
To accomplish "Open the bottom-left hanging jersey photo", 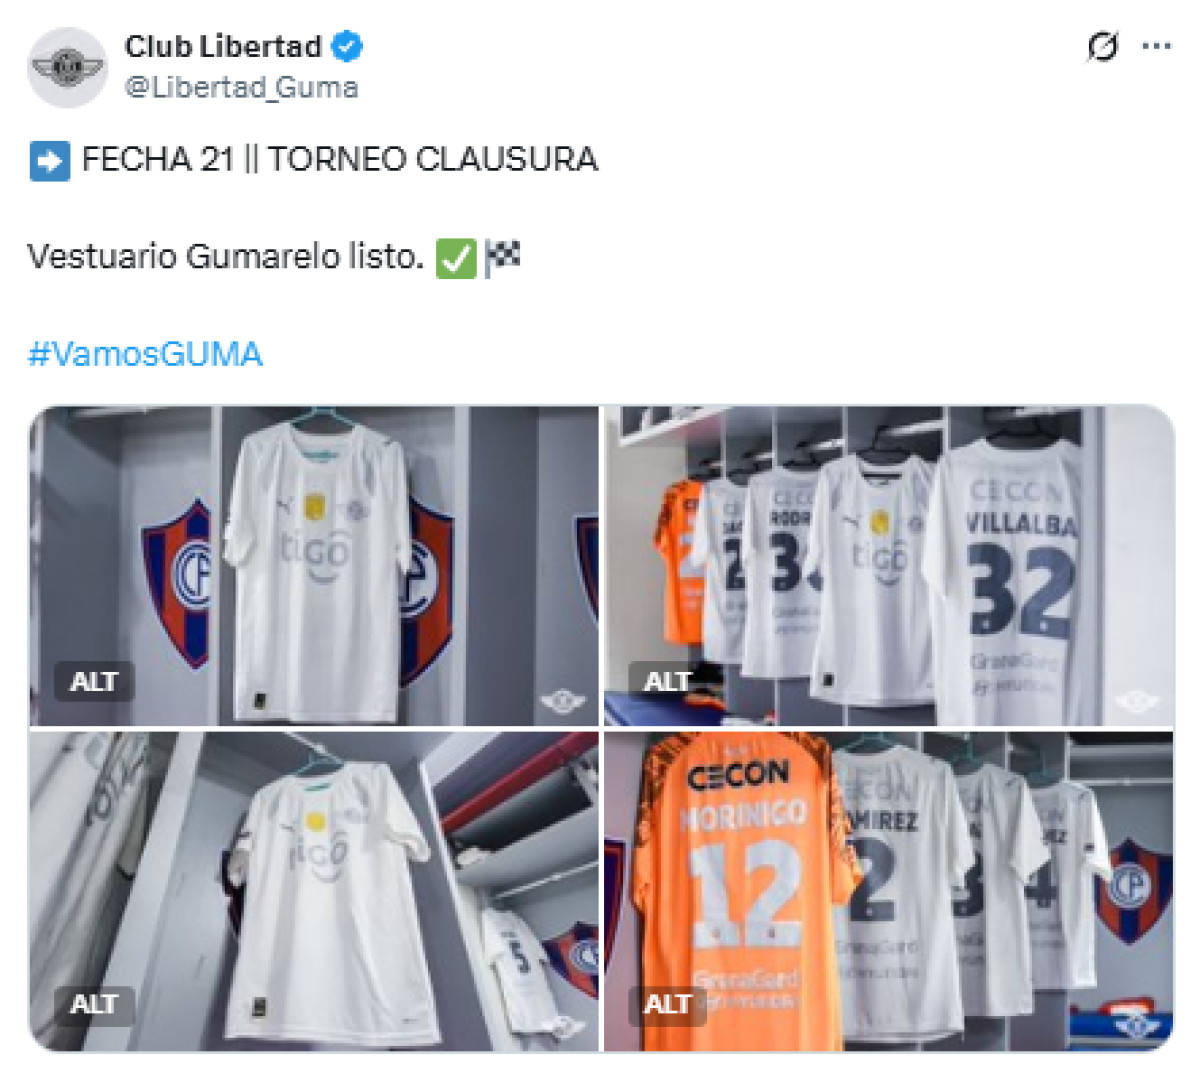I will (313, 891).
